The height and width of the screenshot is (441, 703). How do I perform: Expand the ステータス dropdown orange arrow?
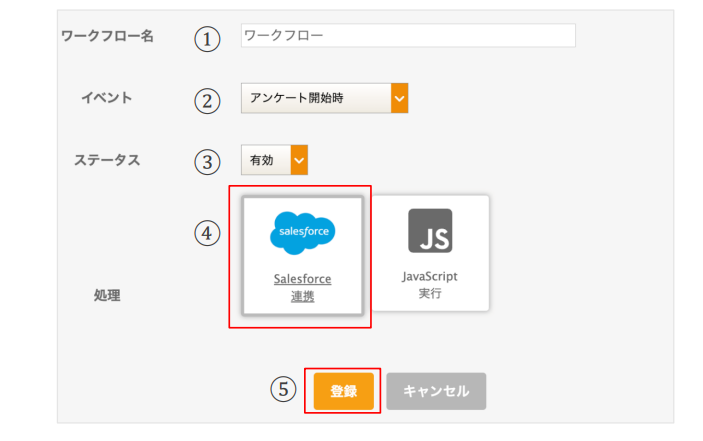(x=299, y=160)
